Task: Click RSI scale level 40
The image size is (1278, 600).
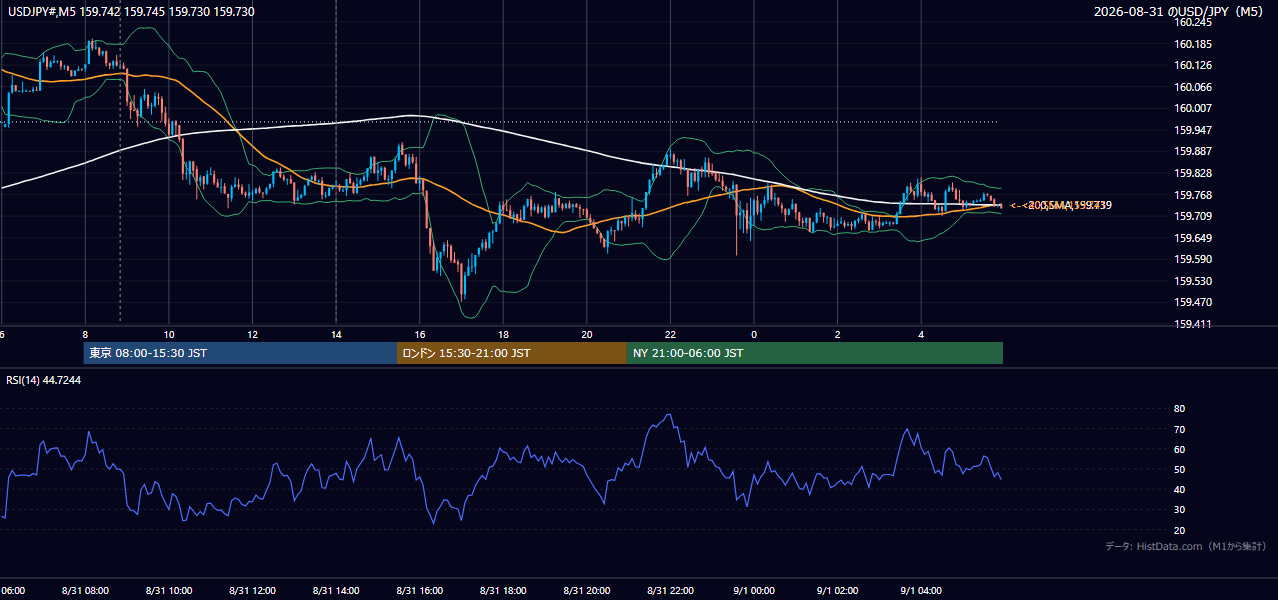Action: (x=1179, y=489)
